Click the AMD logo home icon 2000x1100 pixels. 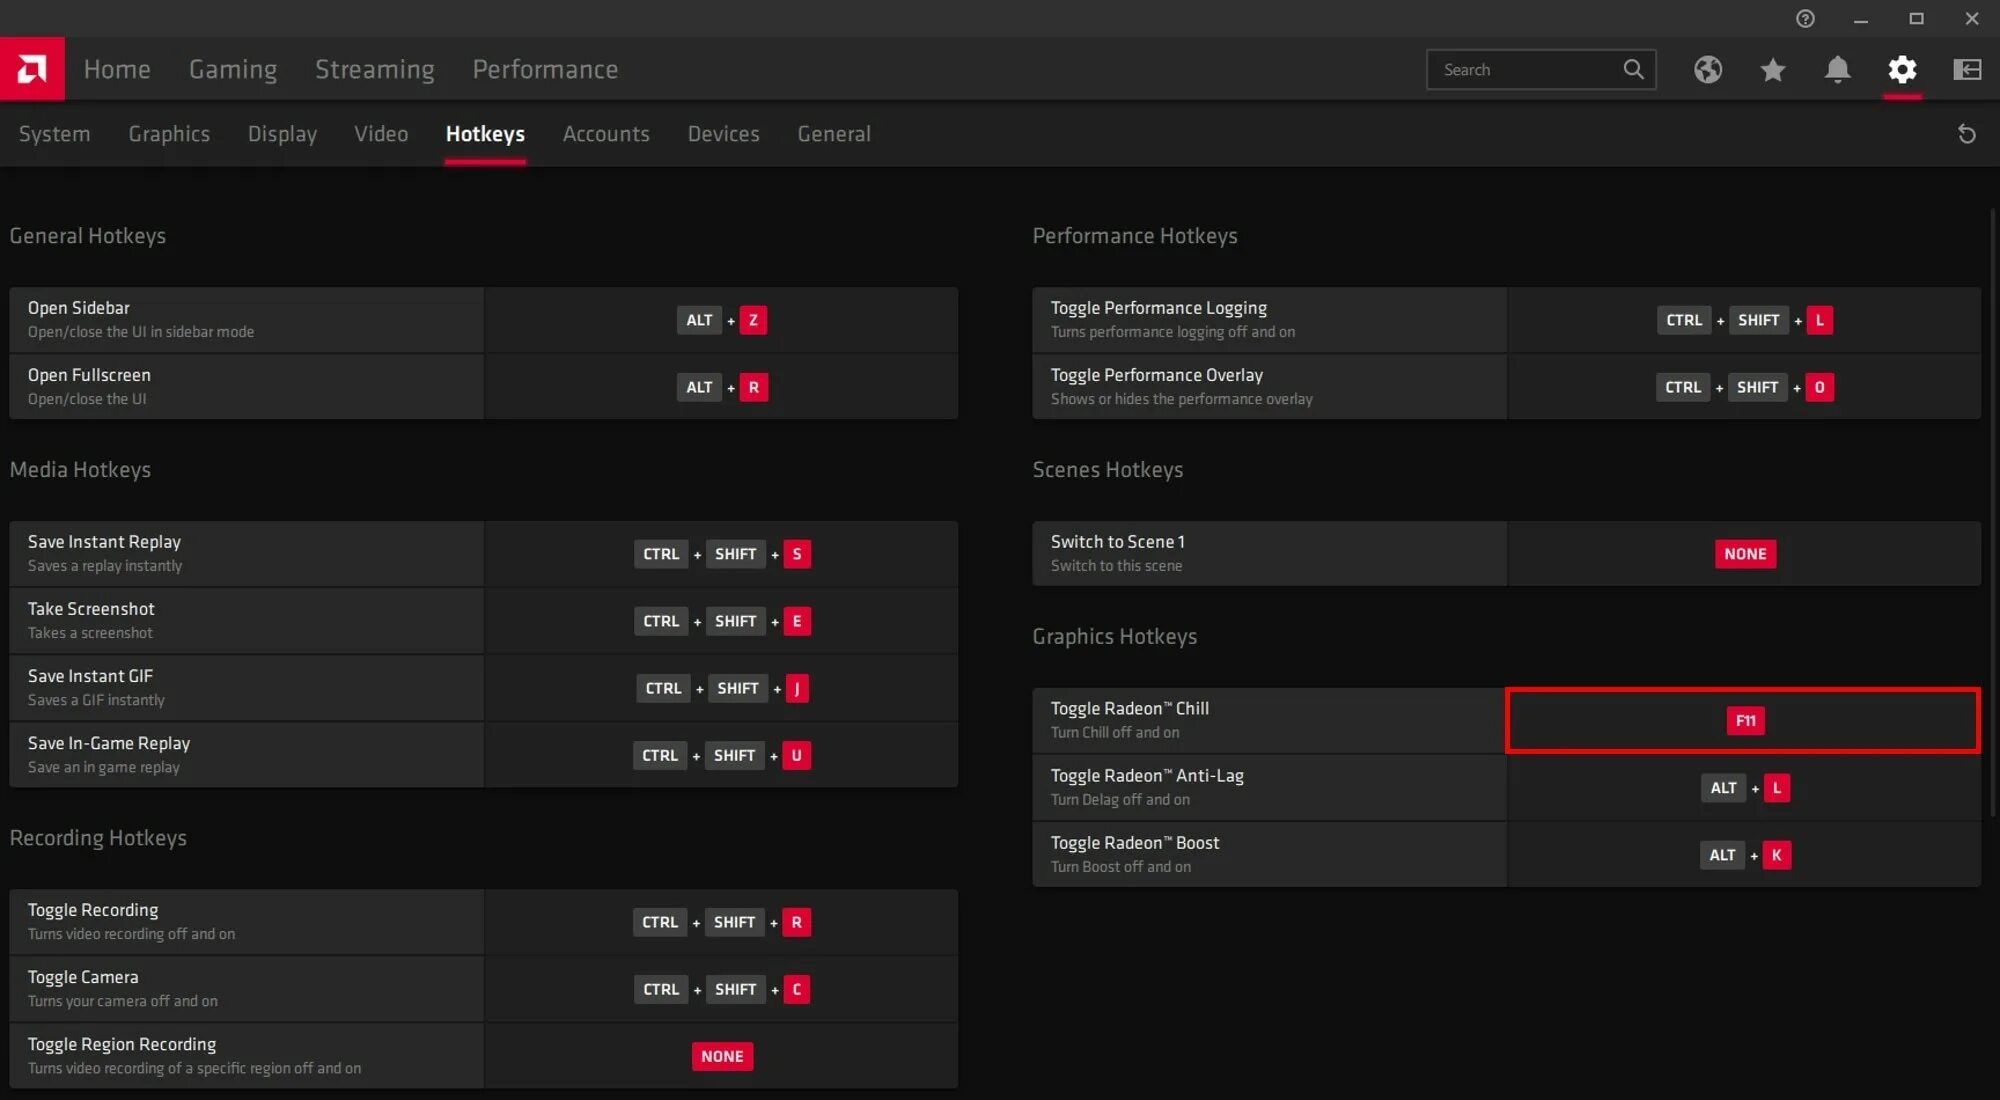pyautogui.click(x=32, y=69)
